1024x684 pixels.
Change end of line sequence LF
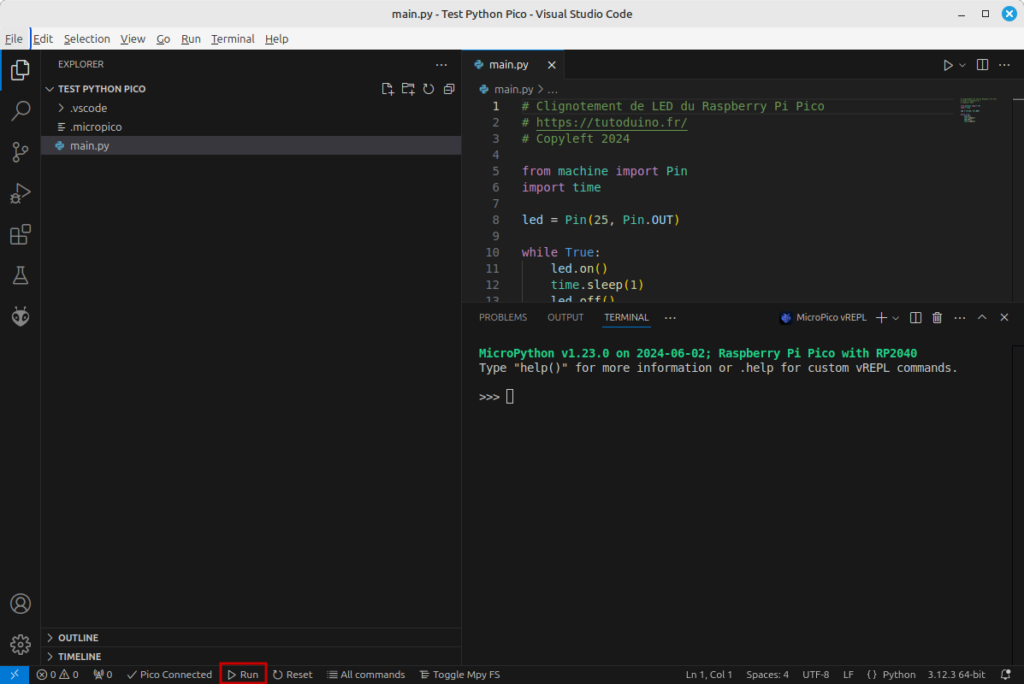[848, 675]
